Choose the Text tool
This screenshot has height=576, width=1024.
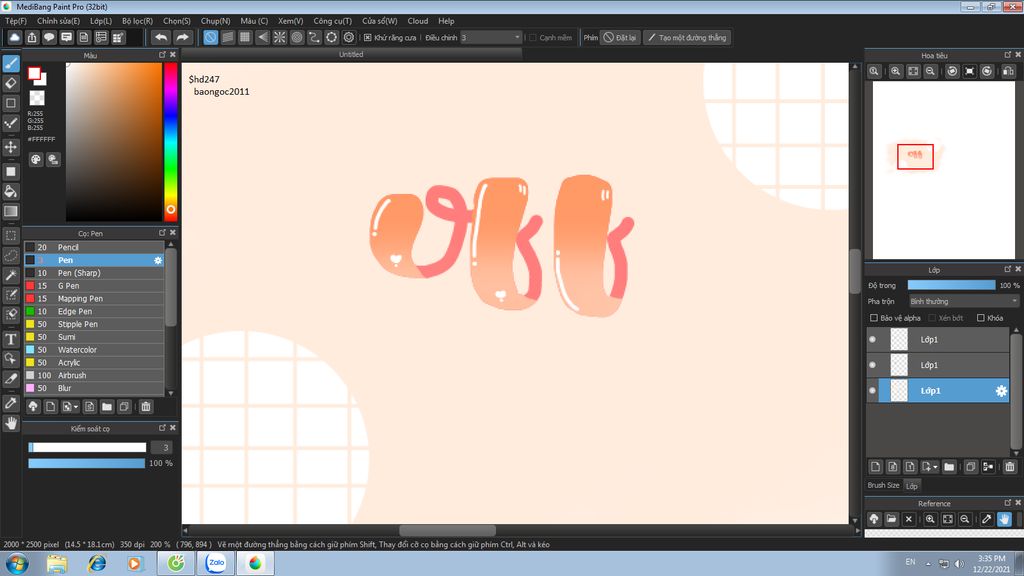(x=11, y=339)
